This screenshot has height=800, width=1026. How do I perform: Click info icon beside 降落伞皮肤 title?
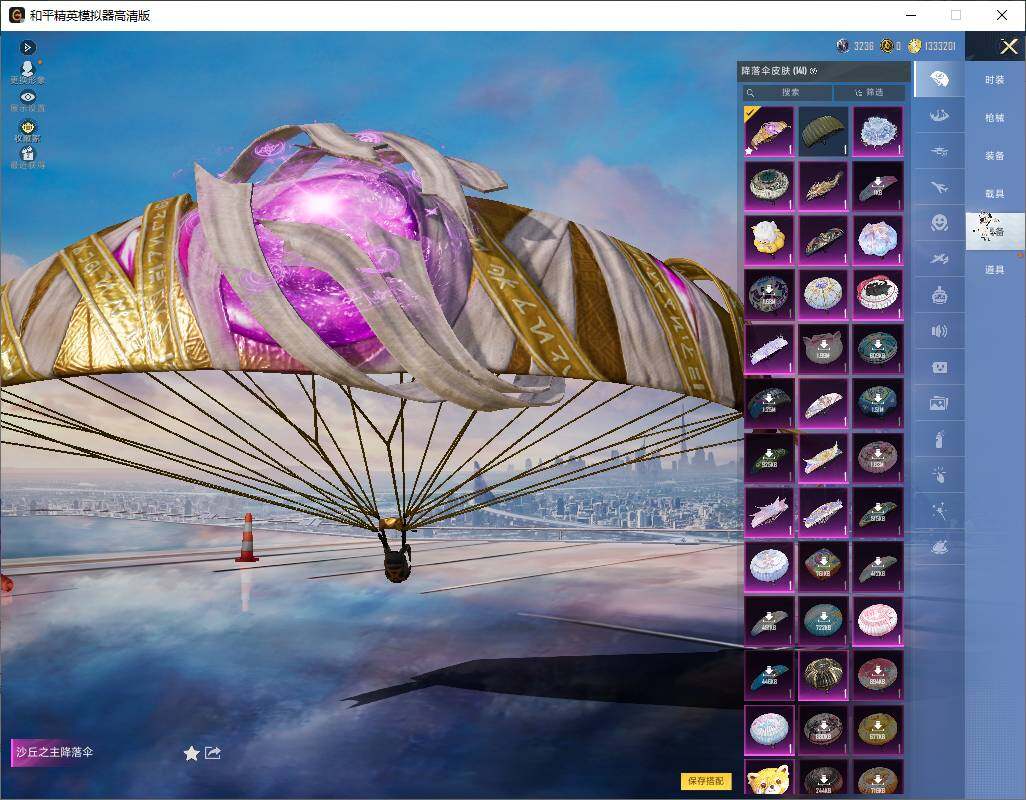coord(814,71)
